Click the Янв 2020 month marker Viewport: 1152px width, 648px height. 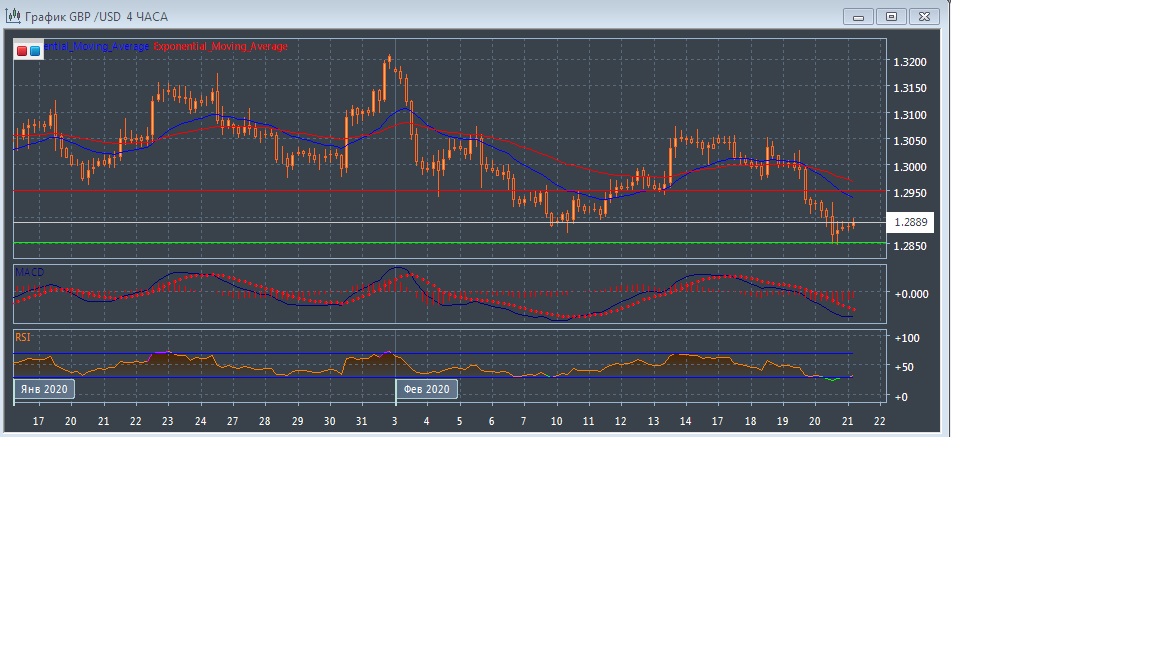click(x=44, y=389)
